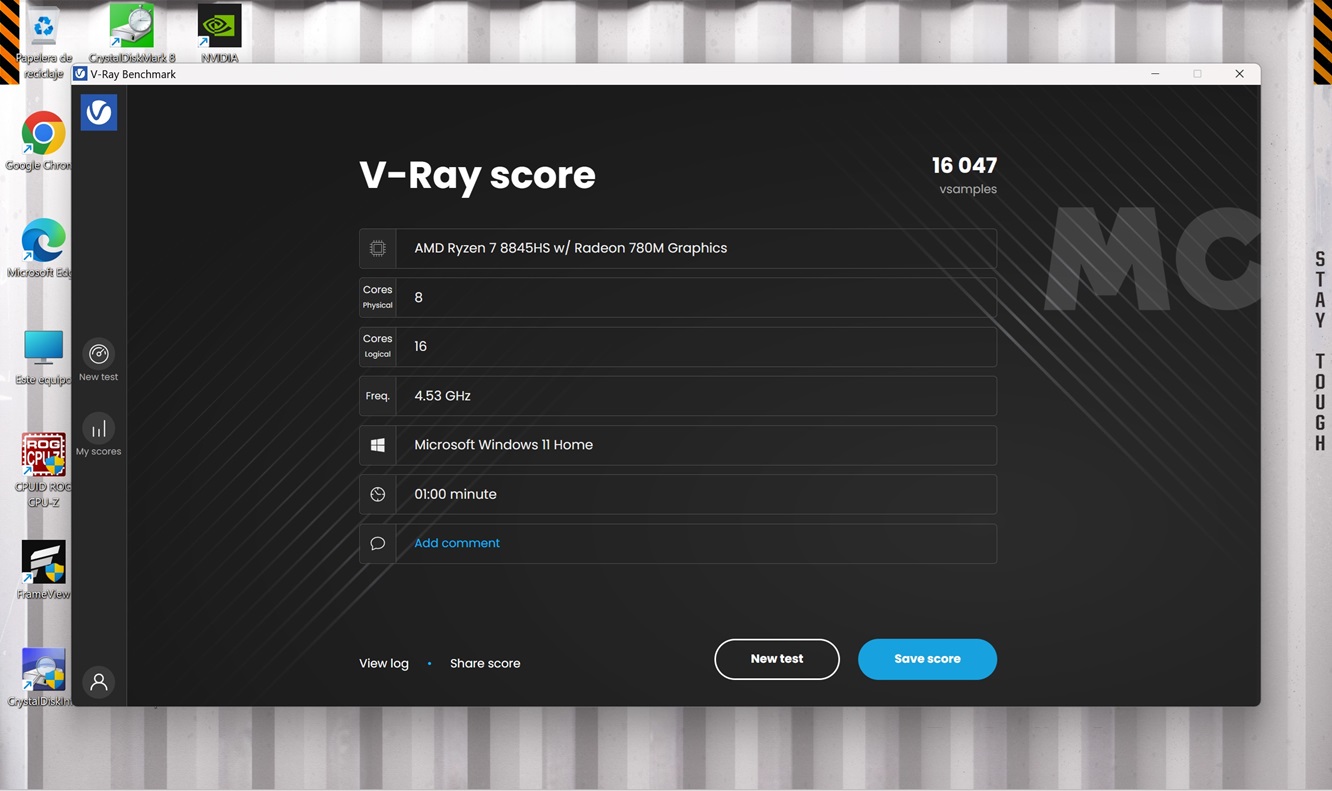
Task: Select the AMD Ryzen 7 8845HS processor row
Action: [x=677, y=248]
